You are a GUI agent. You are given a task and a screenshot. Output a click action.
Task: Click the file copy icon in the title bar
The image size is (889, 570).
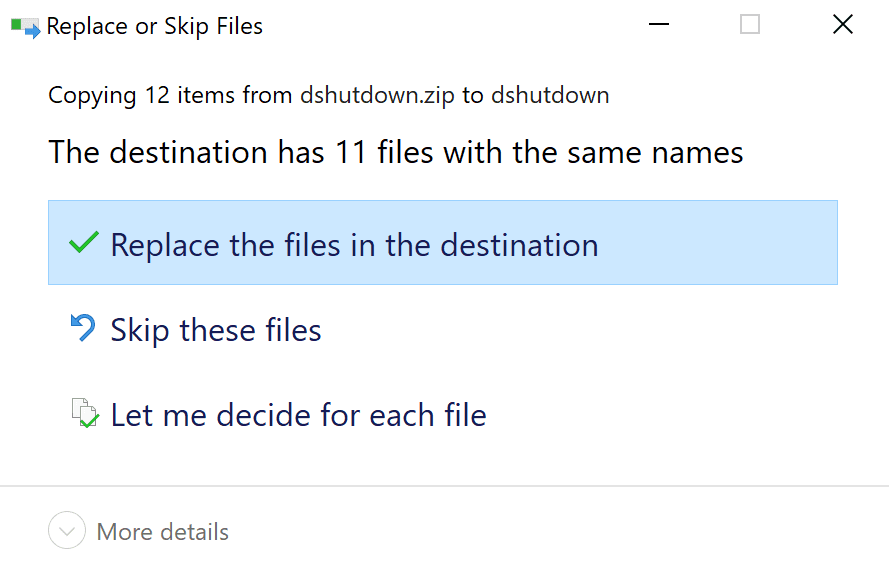(x=26, y=27)
